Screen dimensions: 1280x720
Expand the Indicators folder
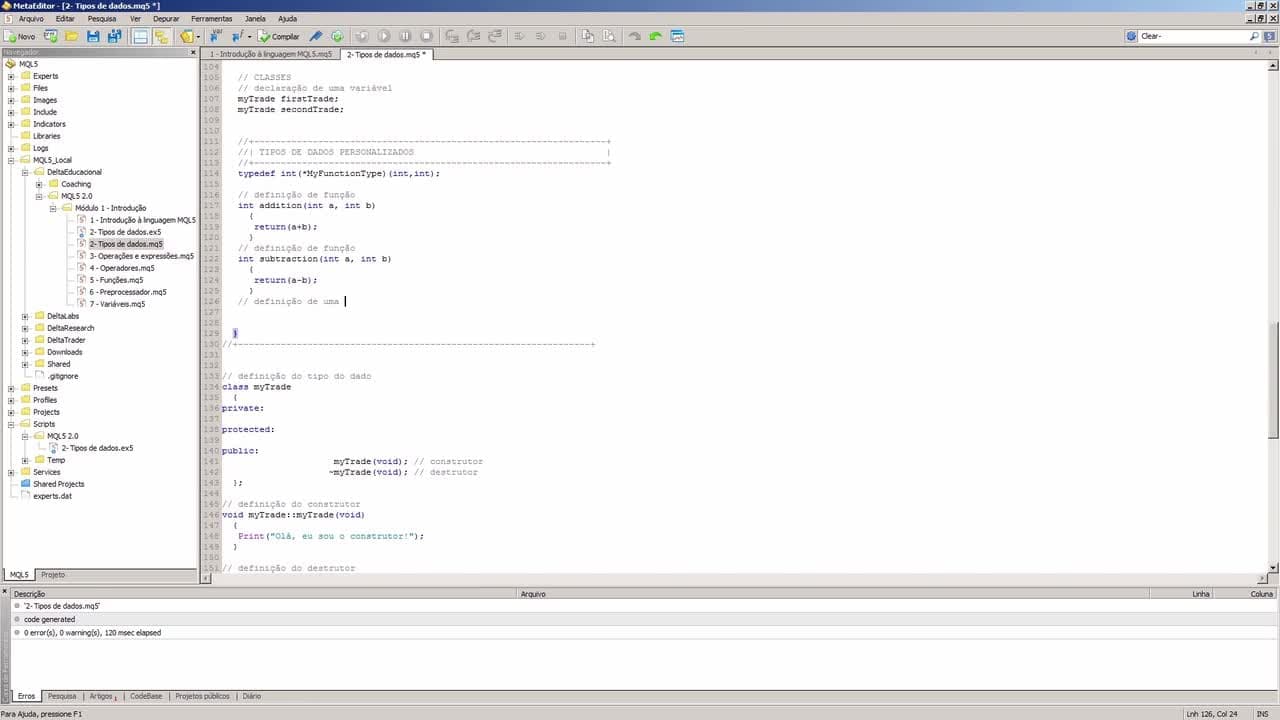coord(11,124)
